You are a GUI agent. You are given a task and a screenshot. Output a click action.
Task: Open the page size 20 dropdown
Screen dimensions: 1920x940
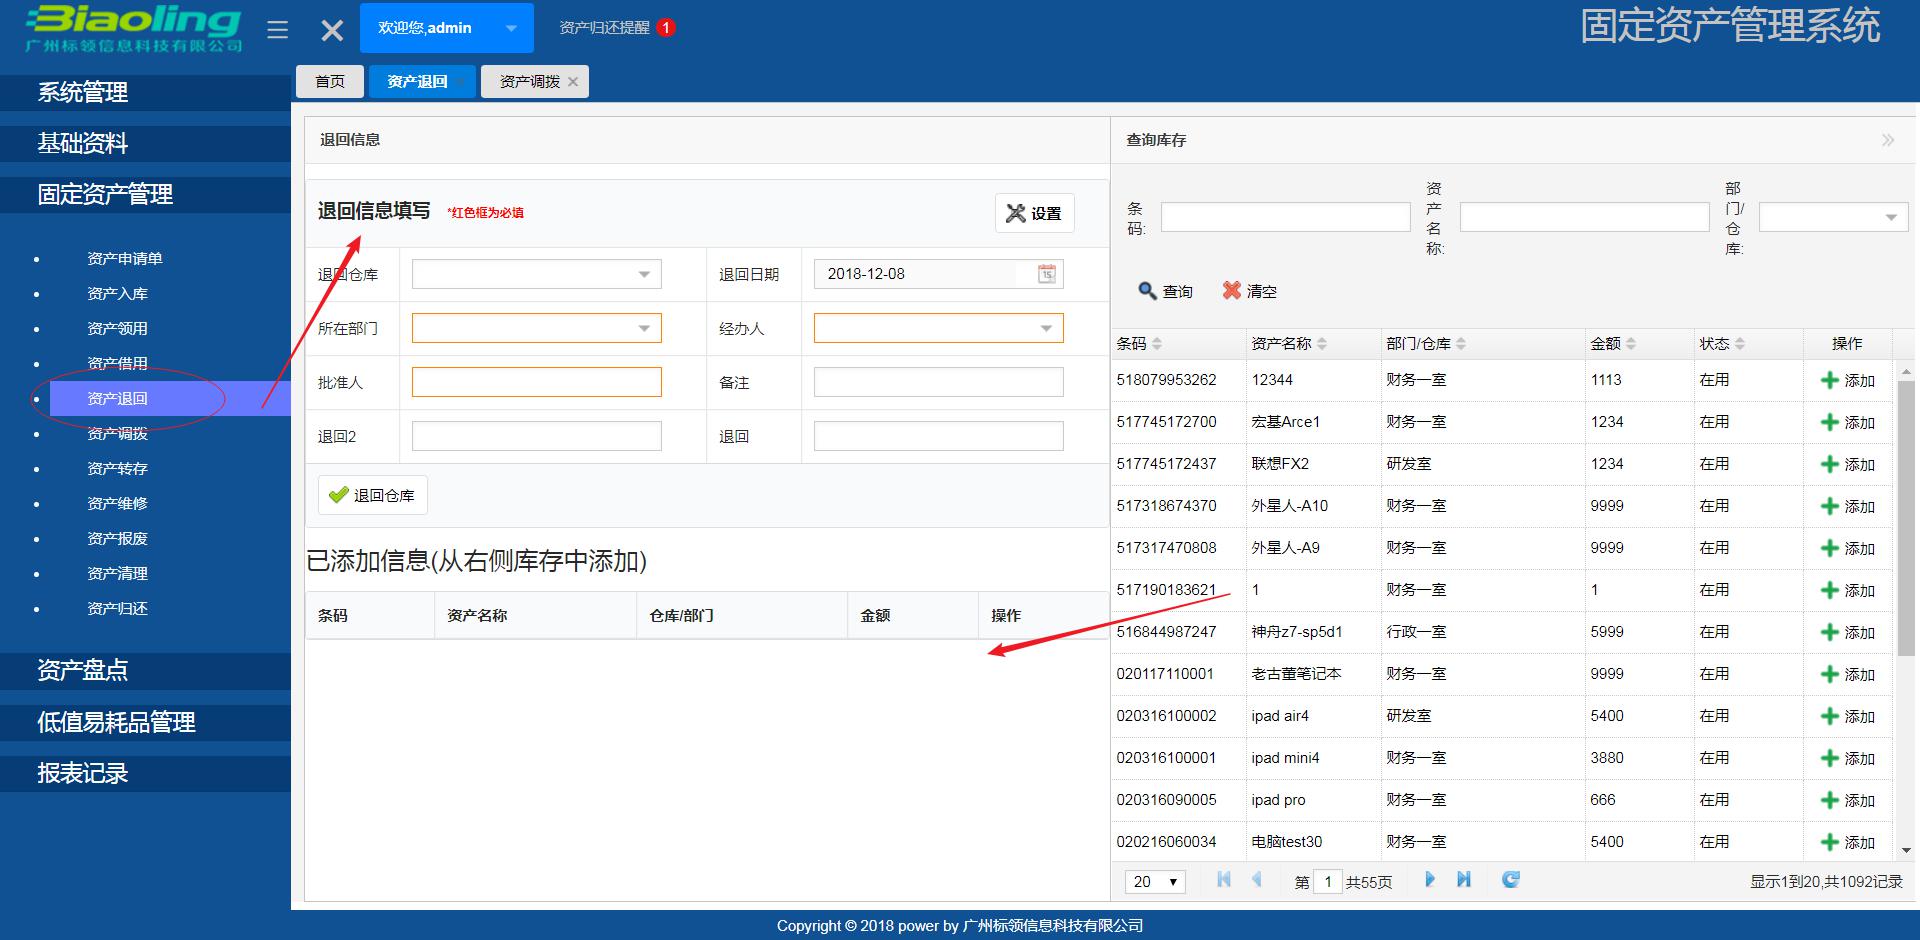pos(1154,881)
